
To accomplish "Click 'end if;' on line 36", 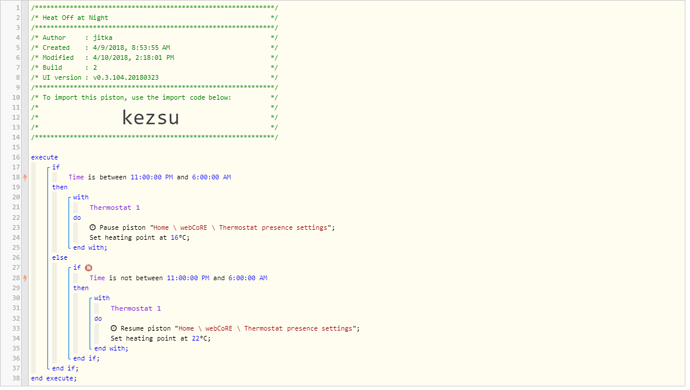I will point(86,358).
